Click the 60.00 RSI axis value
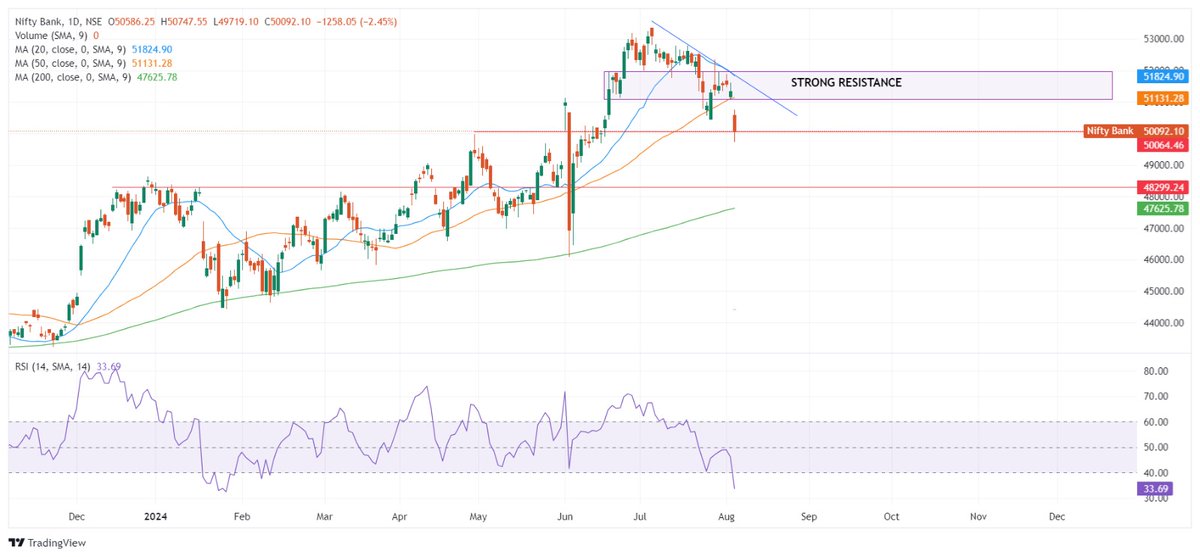The width and height of the screenshot is (1200, 557). 1158,422
